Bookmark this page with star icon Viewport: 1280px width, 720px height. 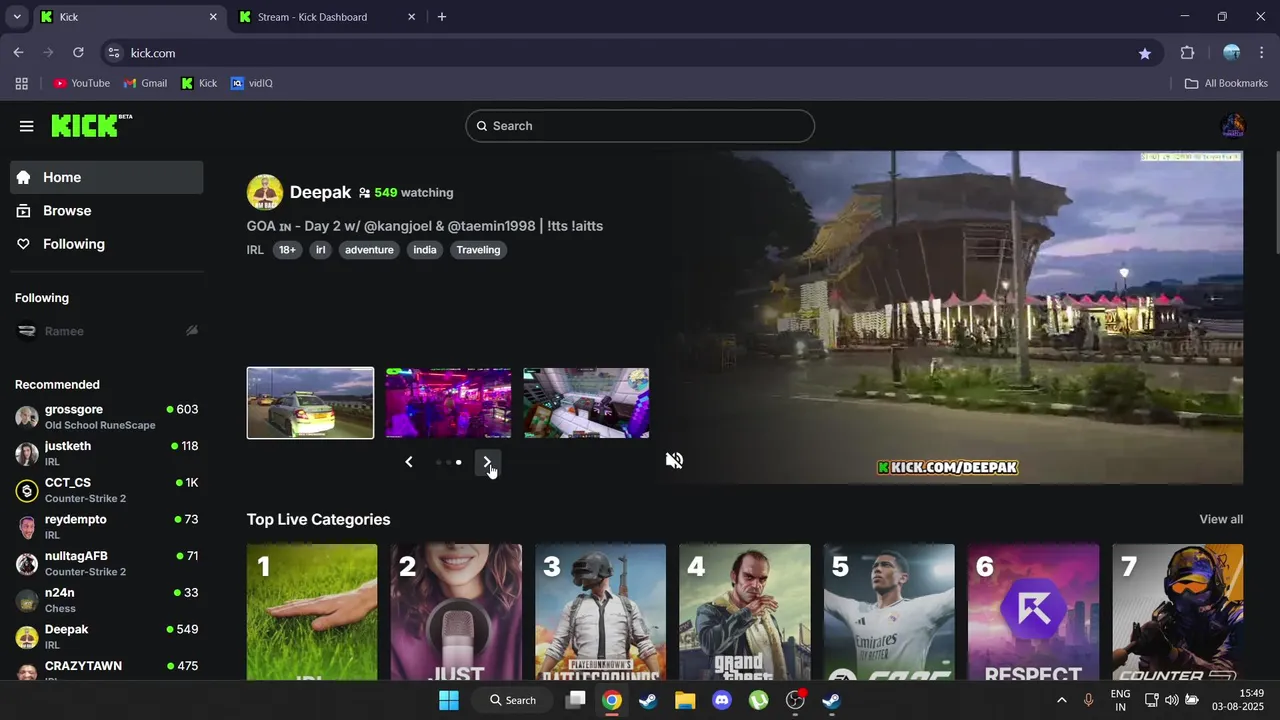point(1145,53)
